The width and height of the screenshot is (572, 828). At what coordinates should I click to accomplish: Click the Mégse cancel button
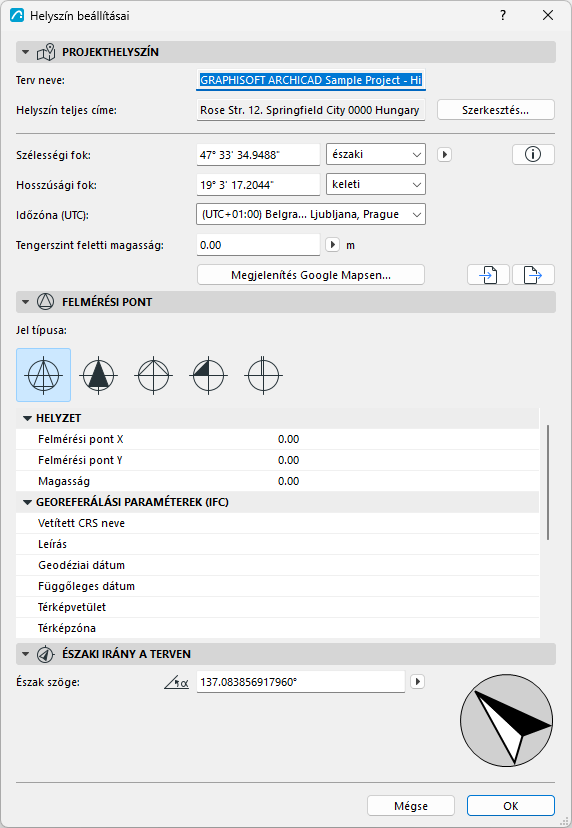pyautogui.click(x=411, y=806)
